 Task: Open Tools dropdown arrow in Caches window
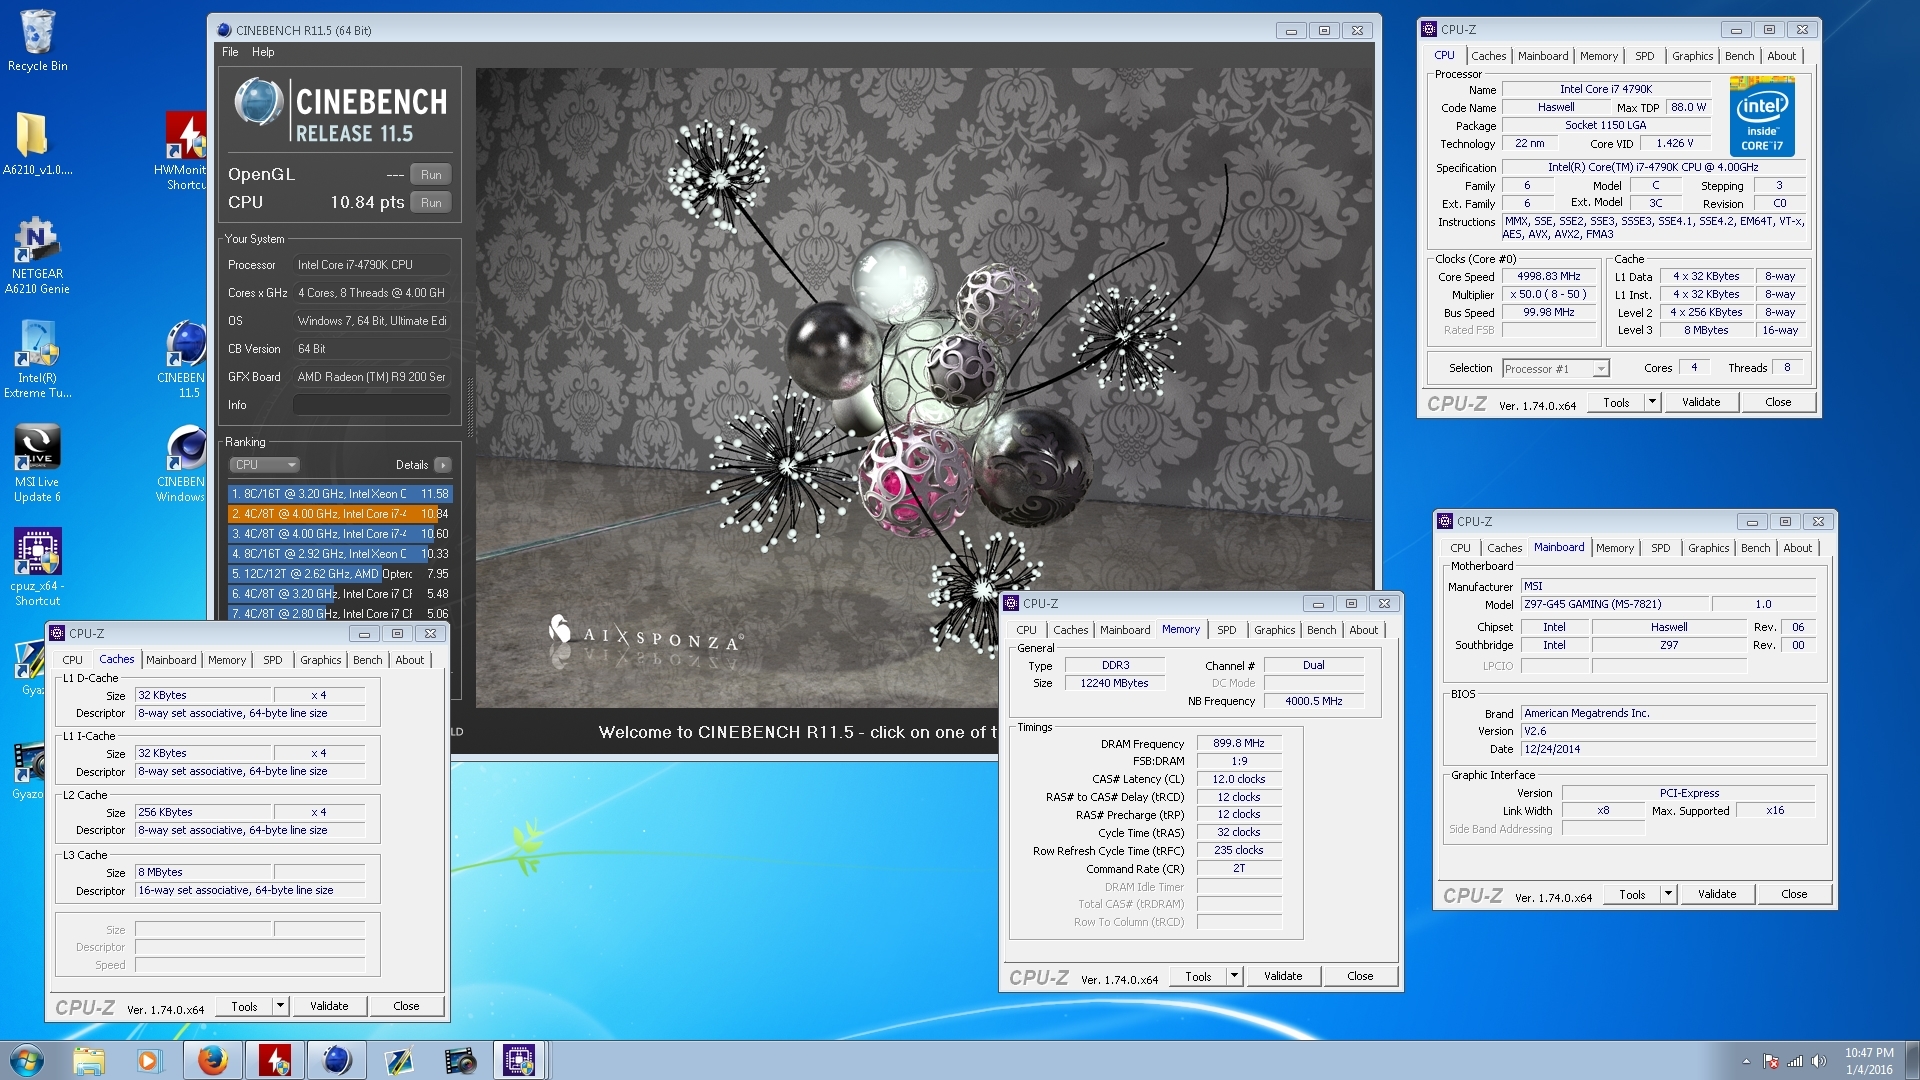pyautogui.click(x=280, y=1006)
